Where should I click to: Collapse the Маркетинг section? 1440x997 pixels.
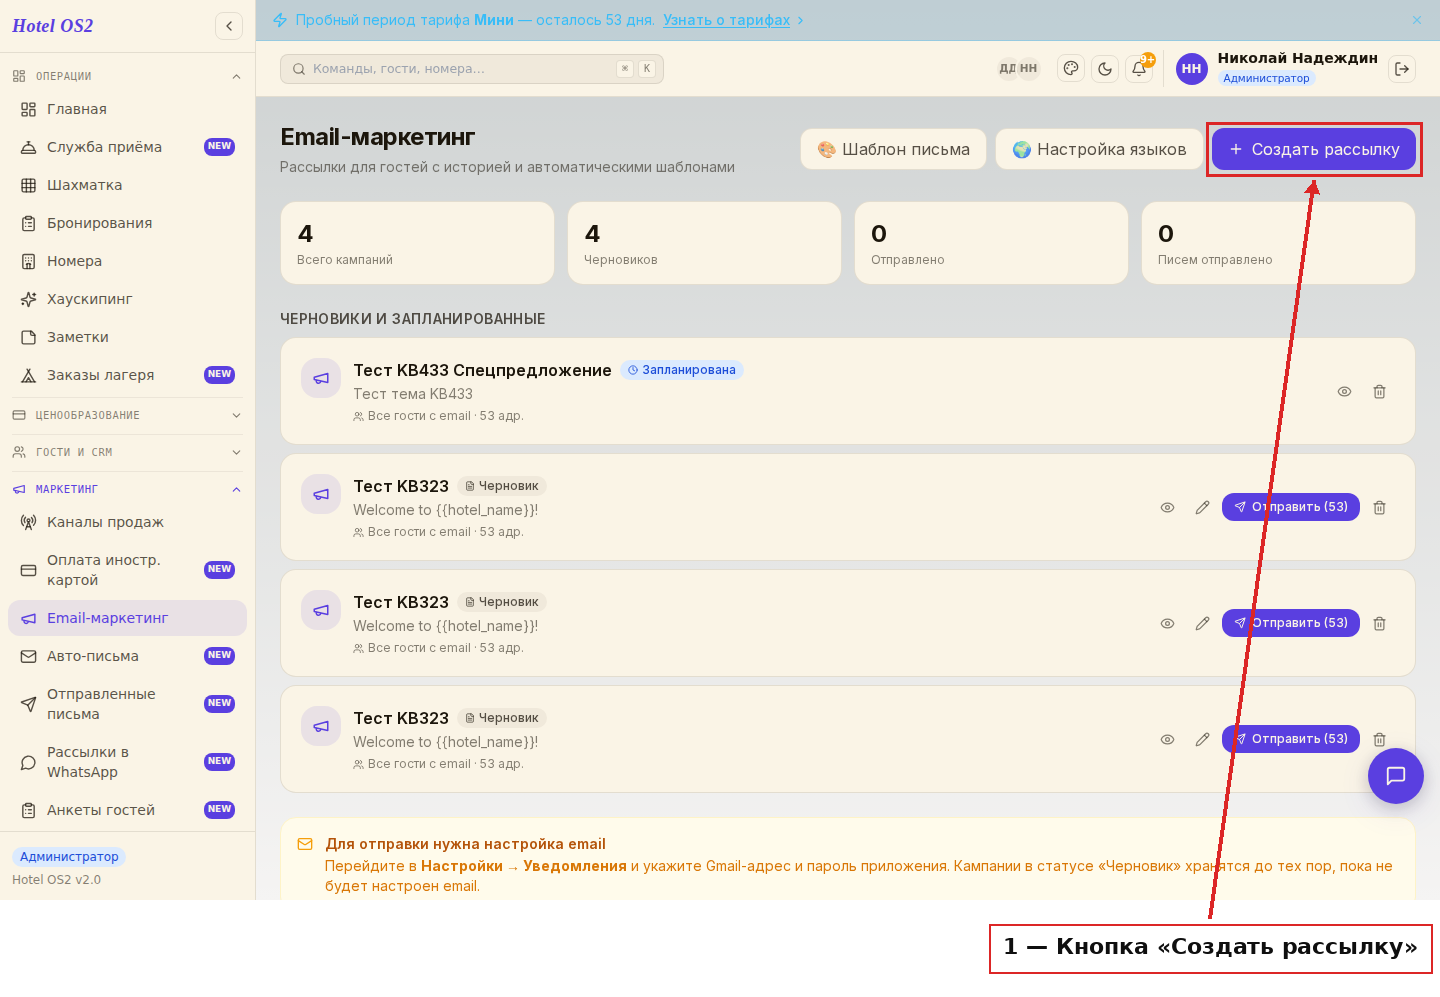pos(127,489)
